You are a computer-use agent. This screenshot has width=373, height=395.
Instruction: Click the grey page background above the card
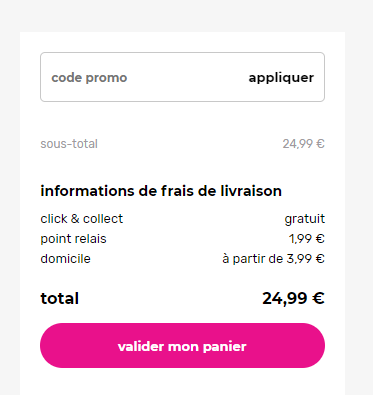click(182, 16)
